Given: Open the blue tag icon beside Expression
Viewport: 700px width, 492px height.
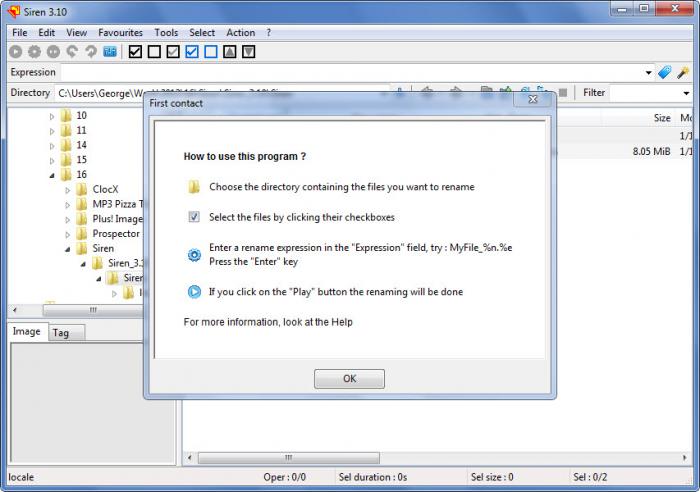Looking at the screenshot, I should [x=665, y=72].
